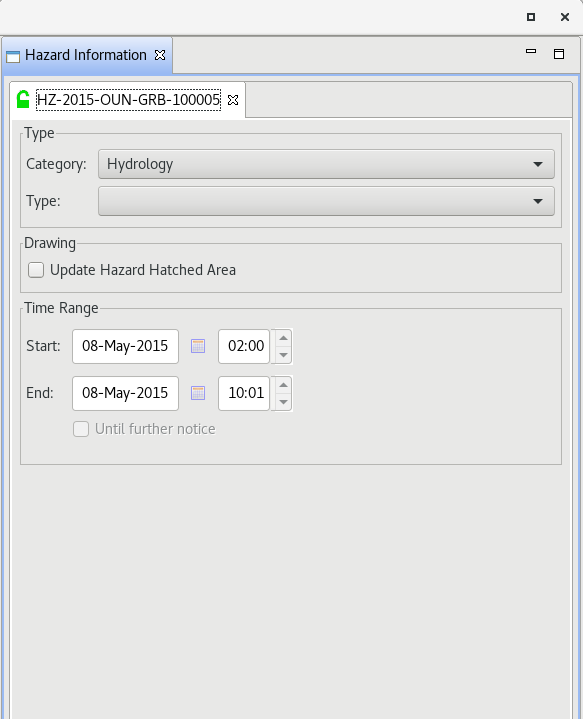
Task: Open the End date calendar picker
Action: (x=198, y=393)
